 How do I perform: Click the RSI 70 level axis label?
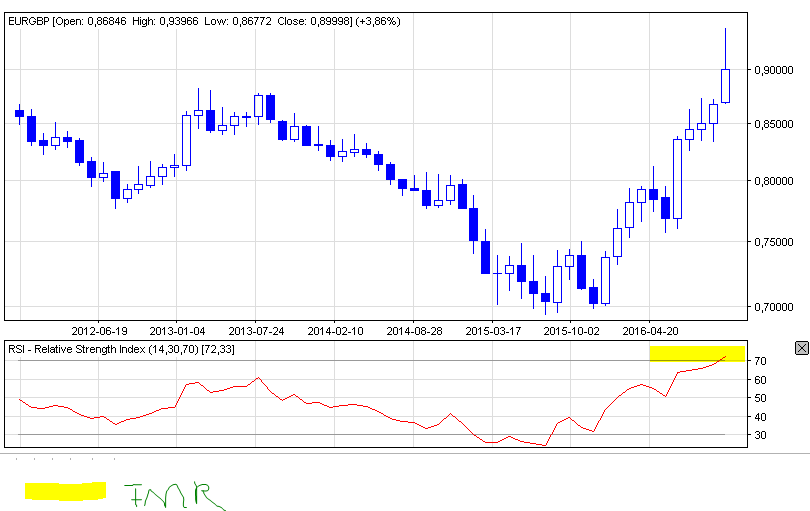click(x=760, y=361)
